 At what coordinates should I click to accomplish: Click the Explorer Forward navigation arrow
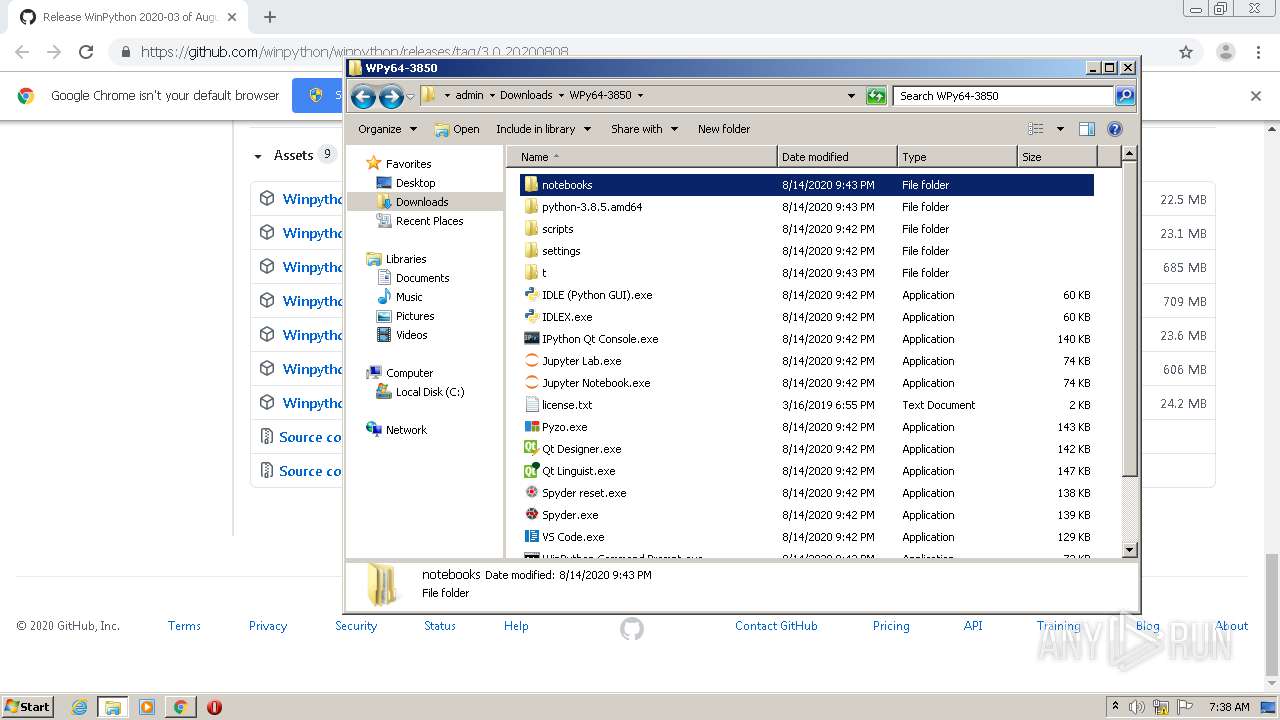point(391,96)
